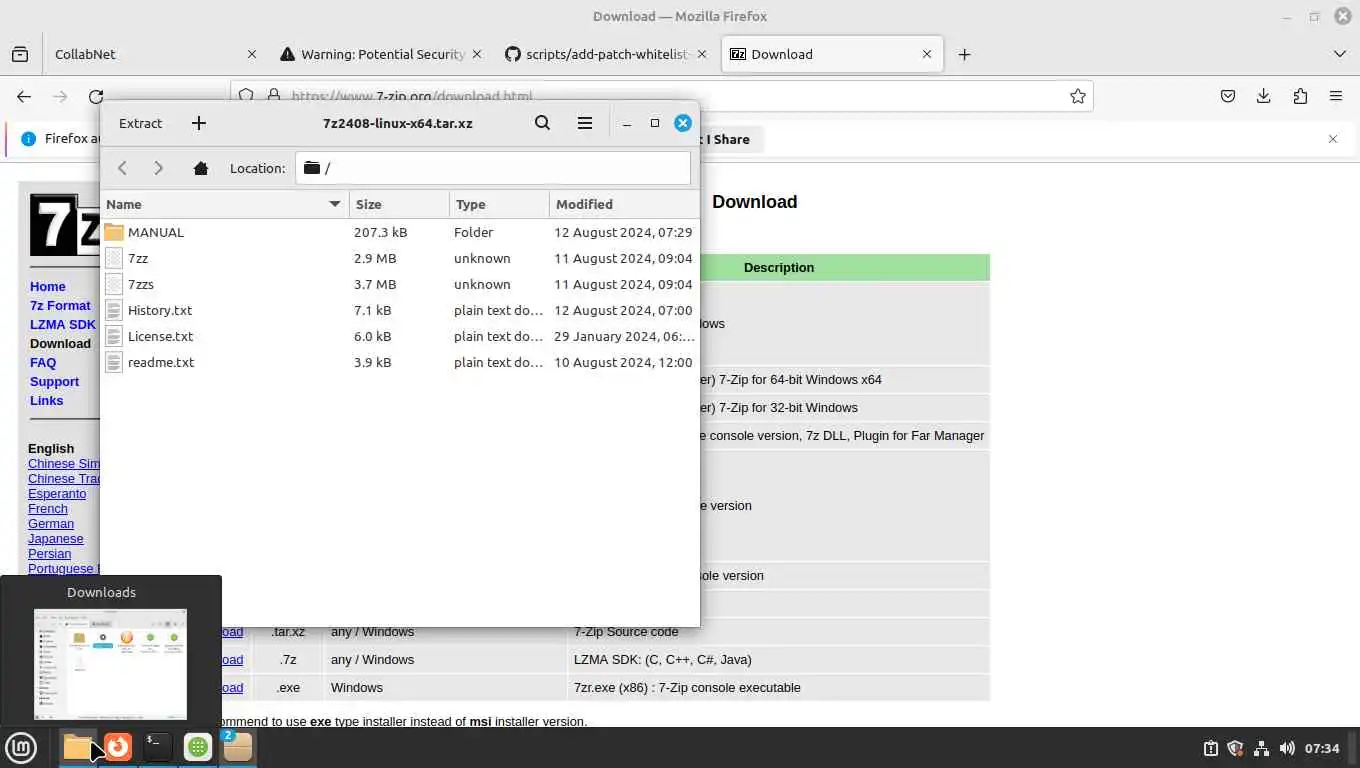1360x768 pixels.
Task: Open the Firefox downloads panel
Action: [1264, 96]
